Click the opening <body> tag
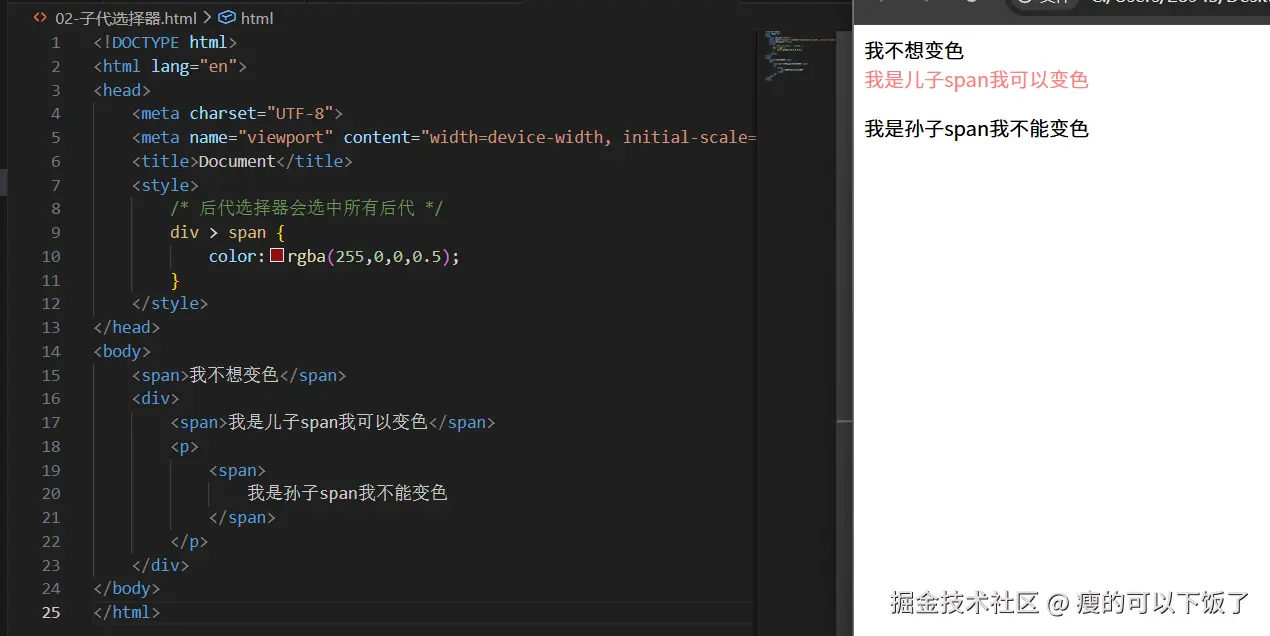The width and height of the screenshot is (1270, 636). pyautogui.click(x=122, y=351)
